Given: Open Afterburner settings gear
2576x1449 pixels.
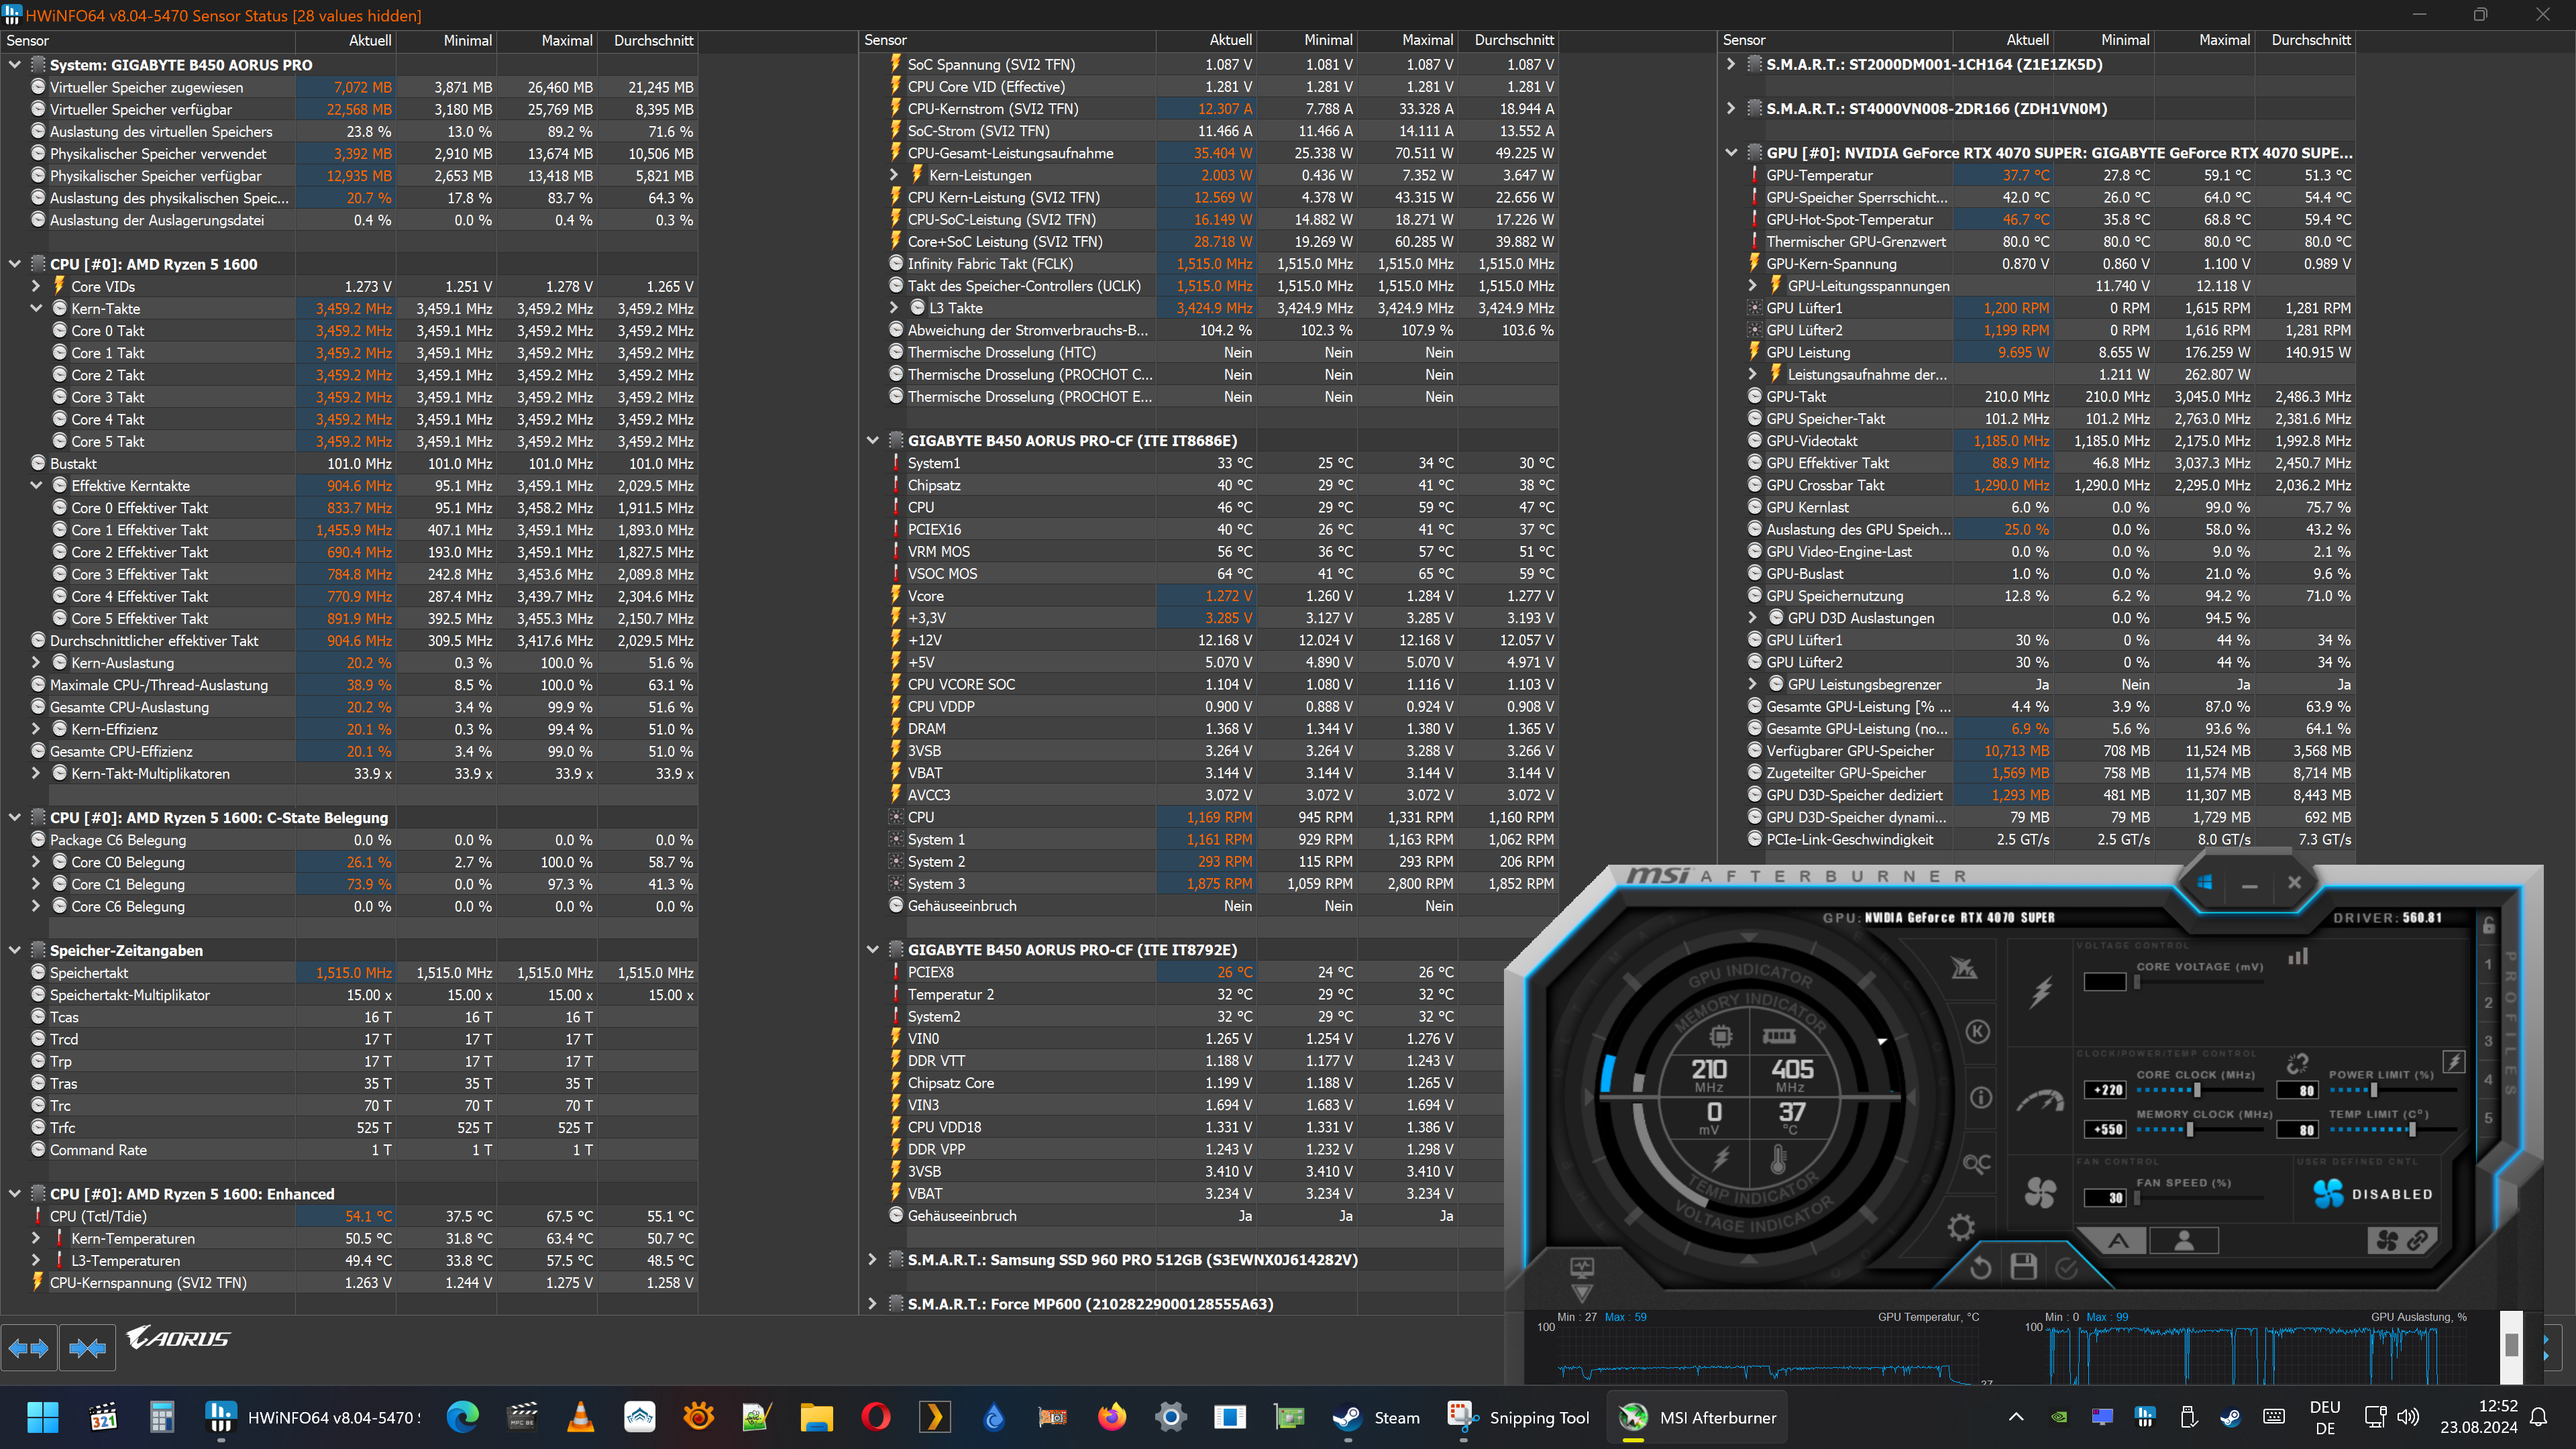Looking at the screenshot, I should click(x=1960, y=1227).
